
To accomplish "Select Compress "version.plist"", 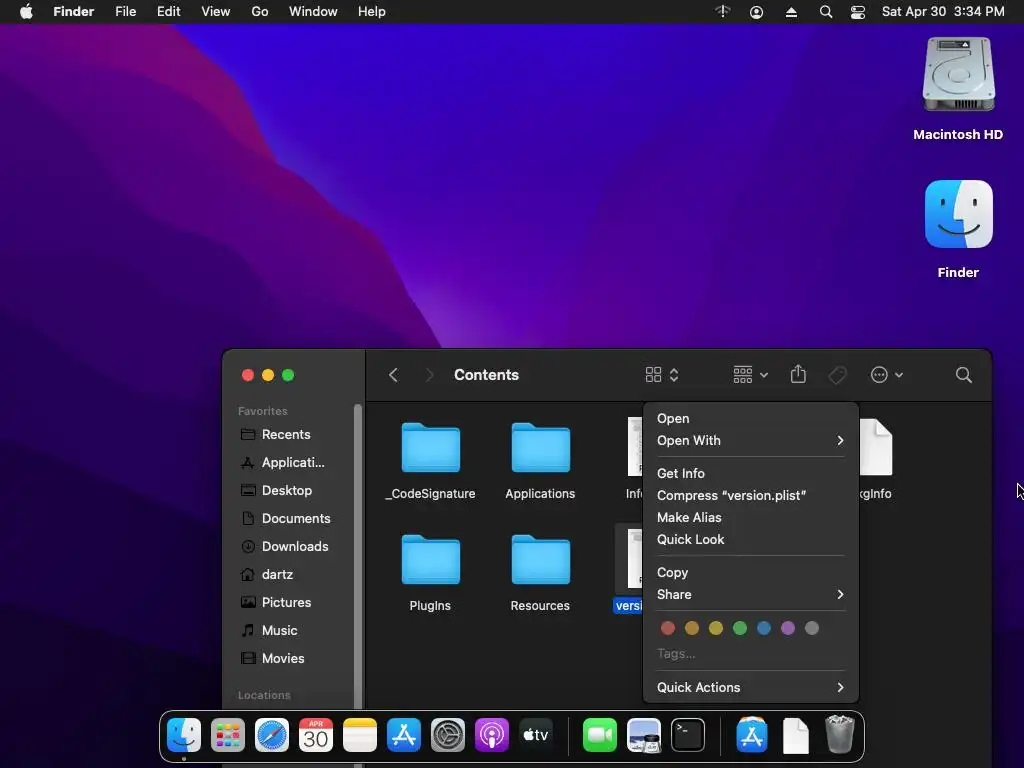I will click(750, 496).
